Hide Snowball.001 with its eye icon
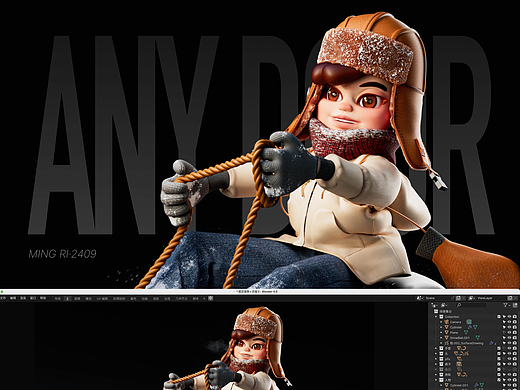Screen dimensions: 520x390 [x=509, y=337]
